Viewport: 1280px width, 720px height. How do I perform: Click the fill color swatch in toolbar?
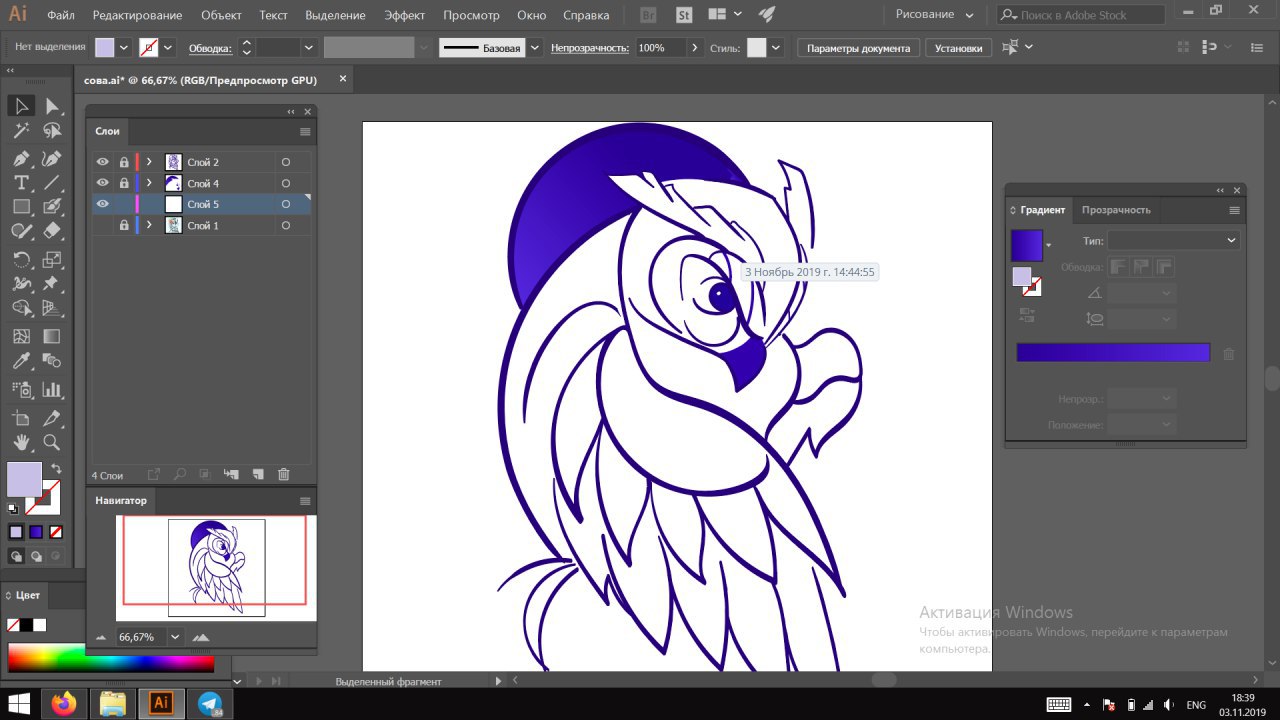[x=24, y=479]
